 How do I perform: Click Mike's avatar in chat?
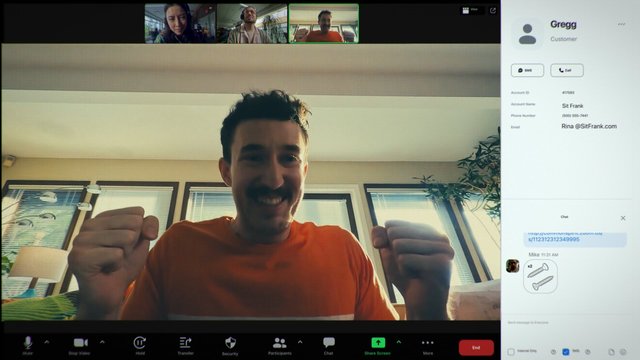(513, 266)
